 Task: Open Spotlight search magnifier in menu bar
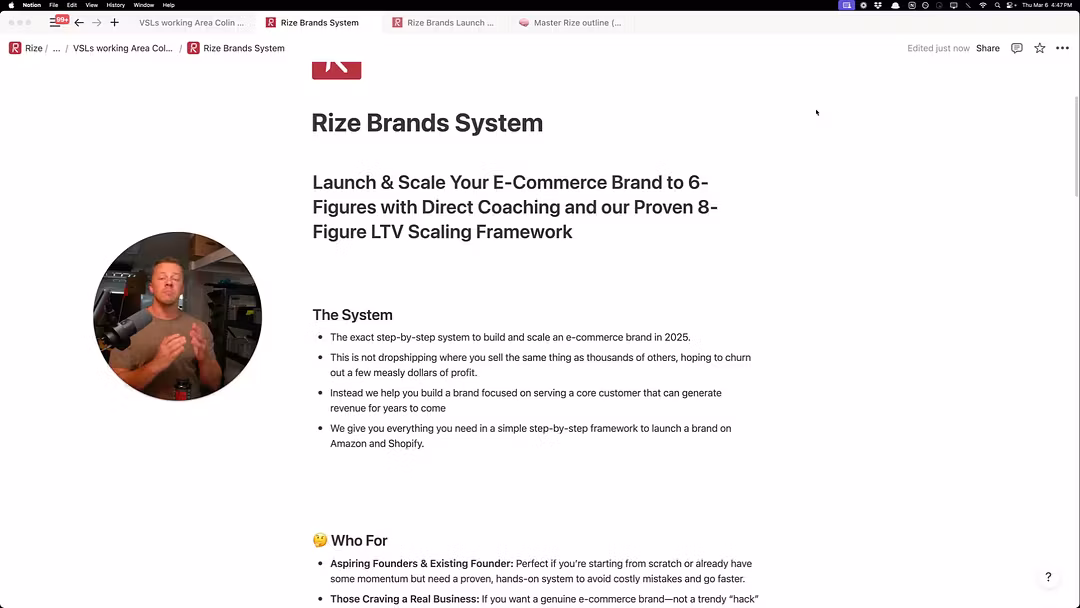[997, 5]
